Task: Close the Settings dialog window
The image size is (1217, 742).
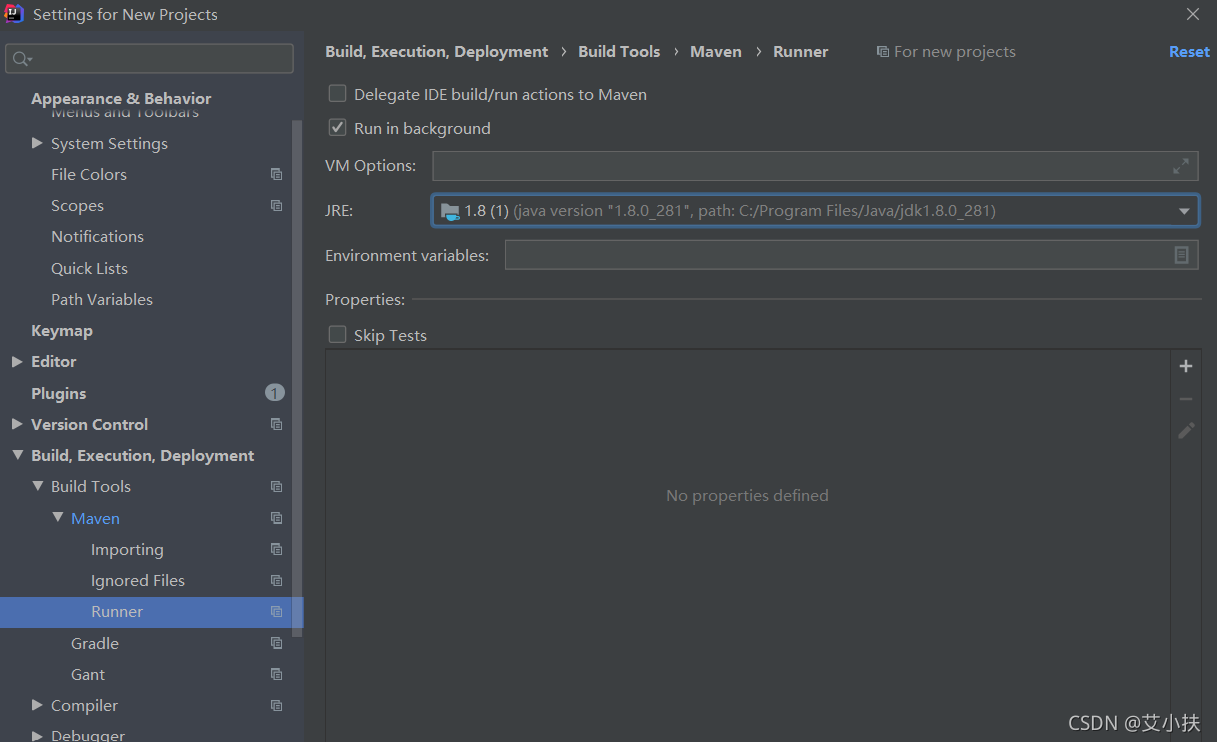Action: point(1193,14)
